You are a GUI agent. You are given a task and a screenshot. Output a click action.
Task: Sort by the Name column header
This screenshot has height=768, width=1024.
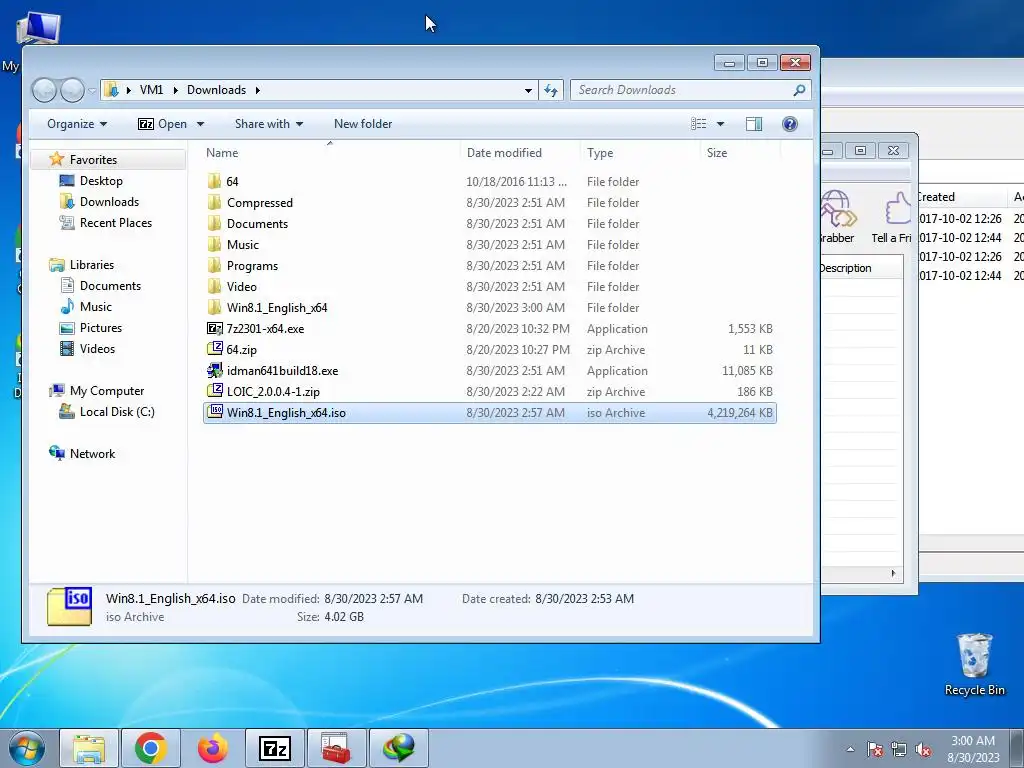[222, 153]
